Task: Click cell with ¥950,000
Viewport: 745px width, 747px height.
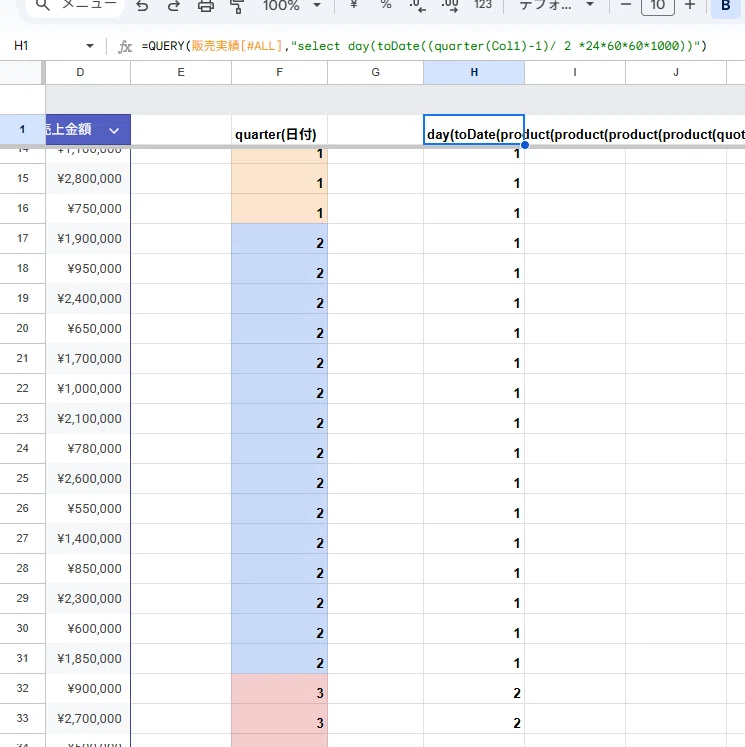Action: click(x=88, y=269)
